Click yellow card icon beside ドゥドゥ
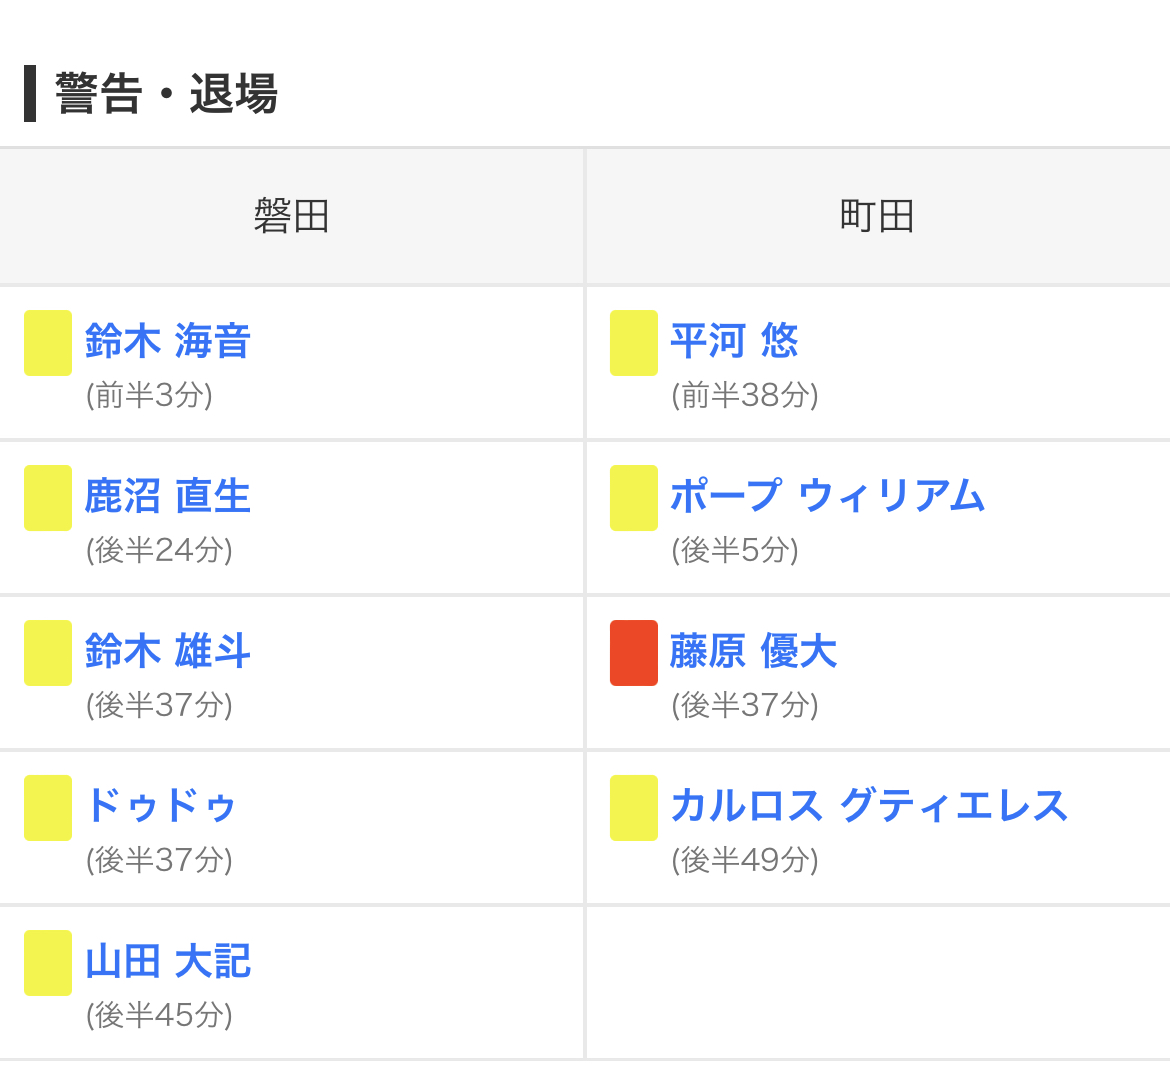This screenshot has height=1076, width=1170. [x=48, y=808]
